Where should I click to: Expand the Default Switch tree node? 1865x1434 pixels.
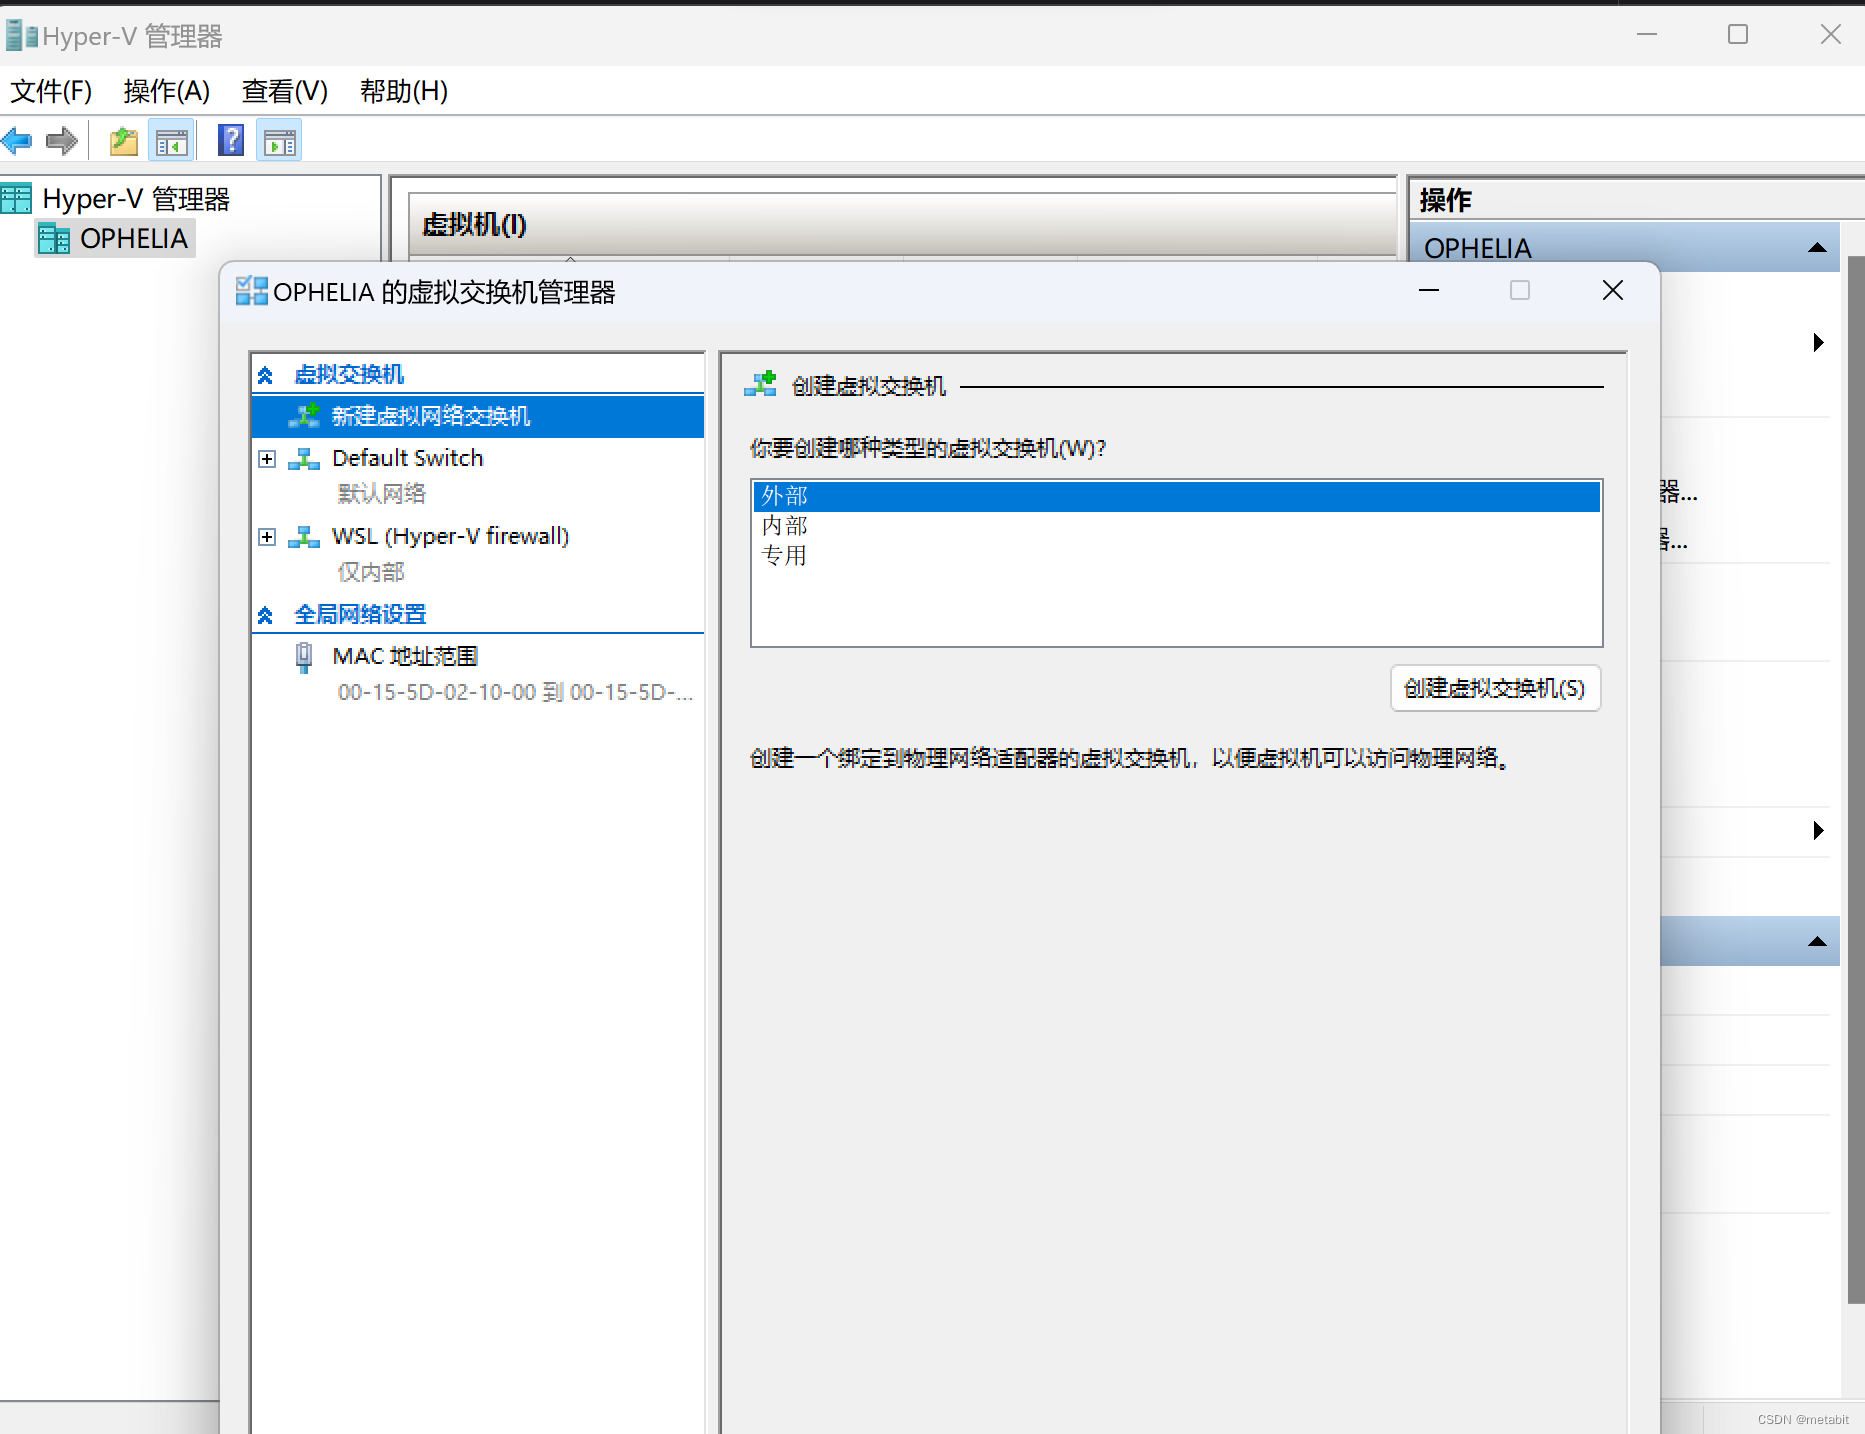pyautogui.click(x=267, y=459)
